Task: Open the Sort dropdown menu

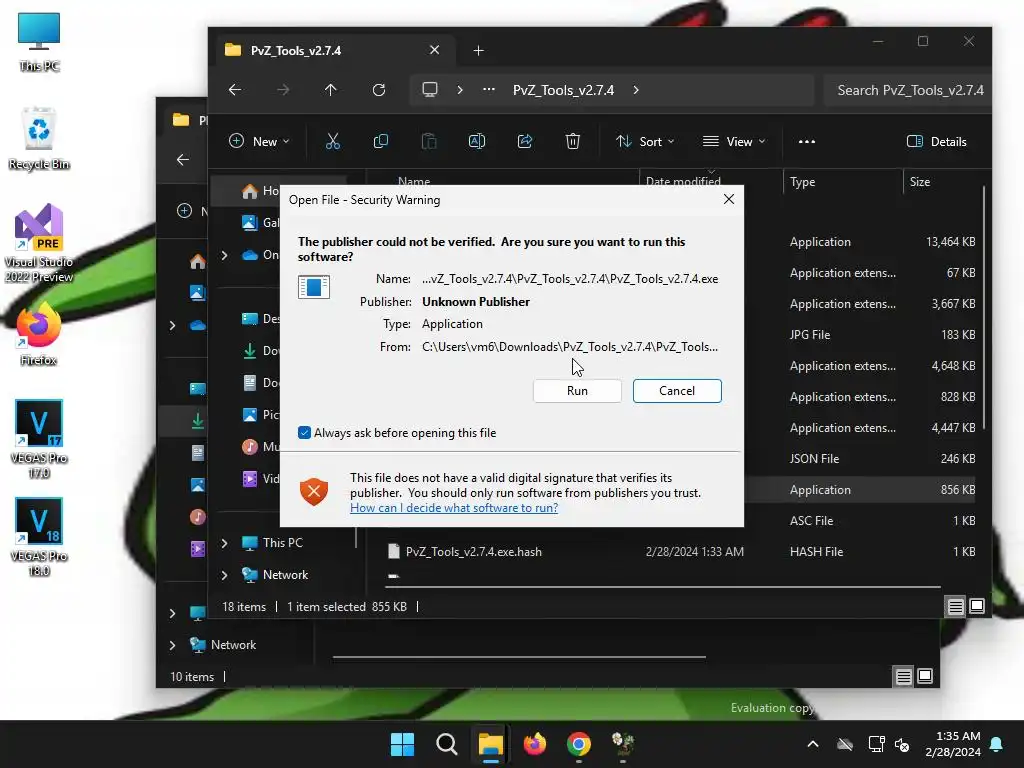Action: tap(645, 141)
